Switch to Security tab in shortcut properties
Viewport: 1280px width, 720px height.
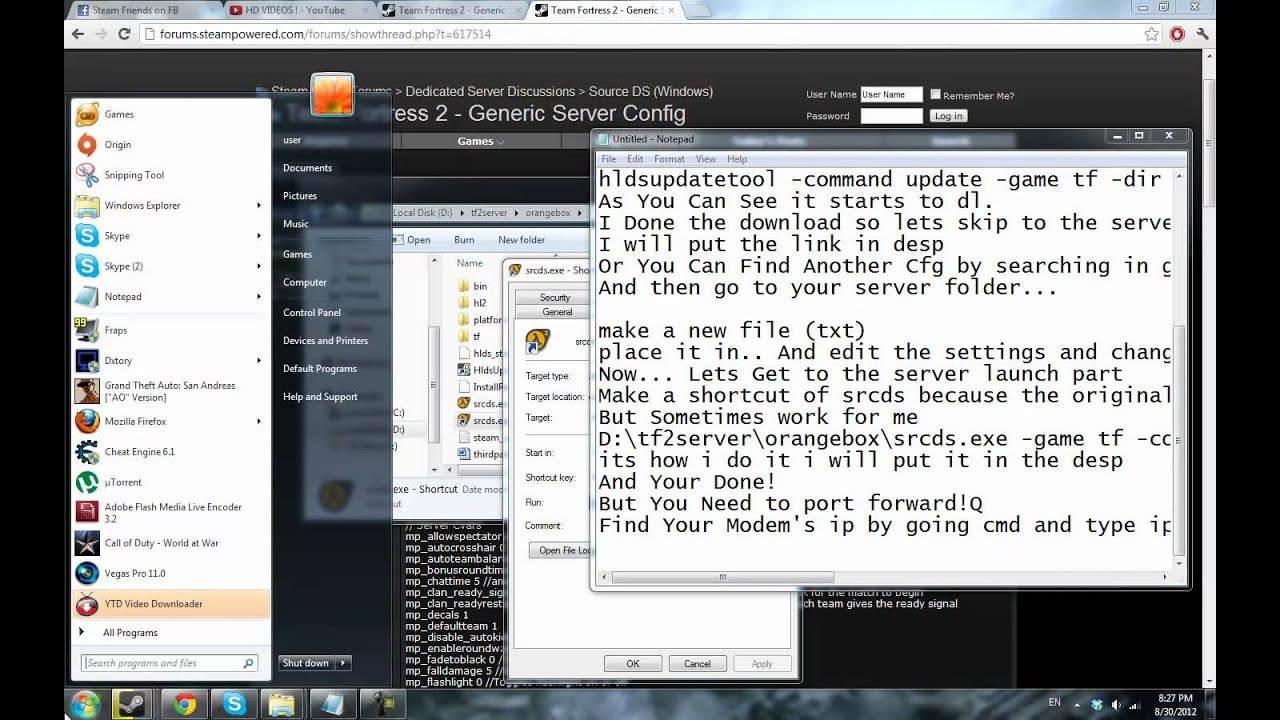coord(555,297)
